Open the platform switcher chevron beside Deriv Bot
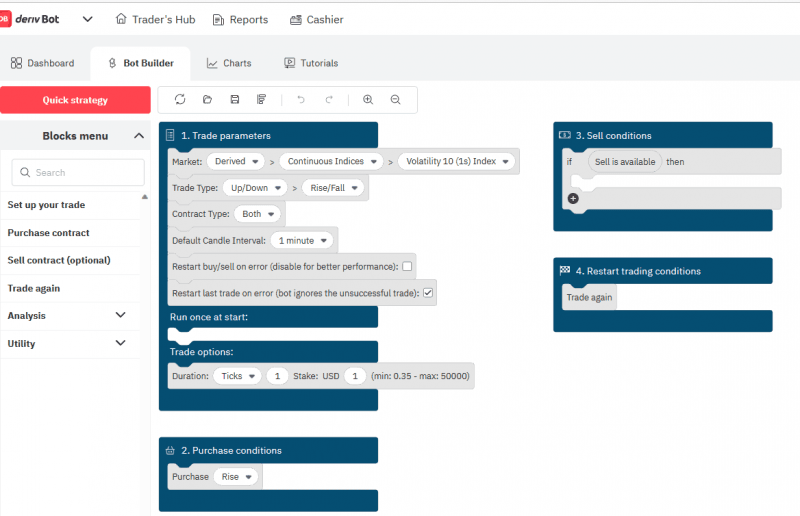 click(x=88, y=19)
